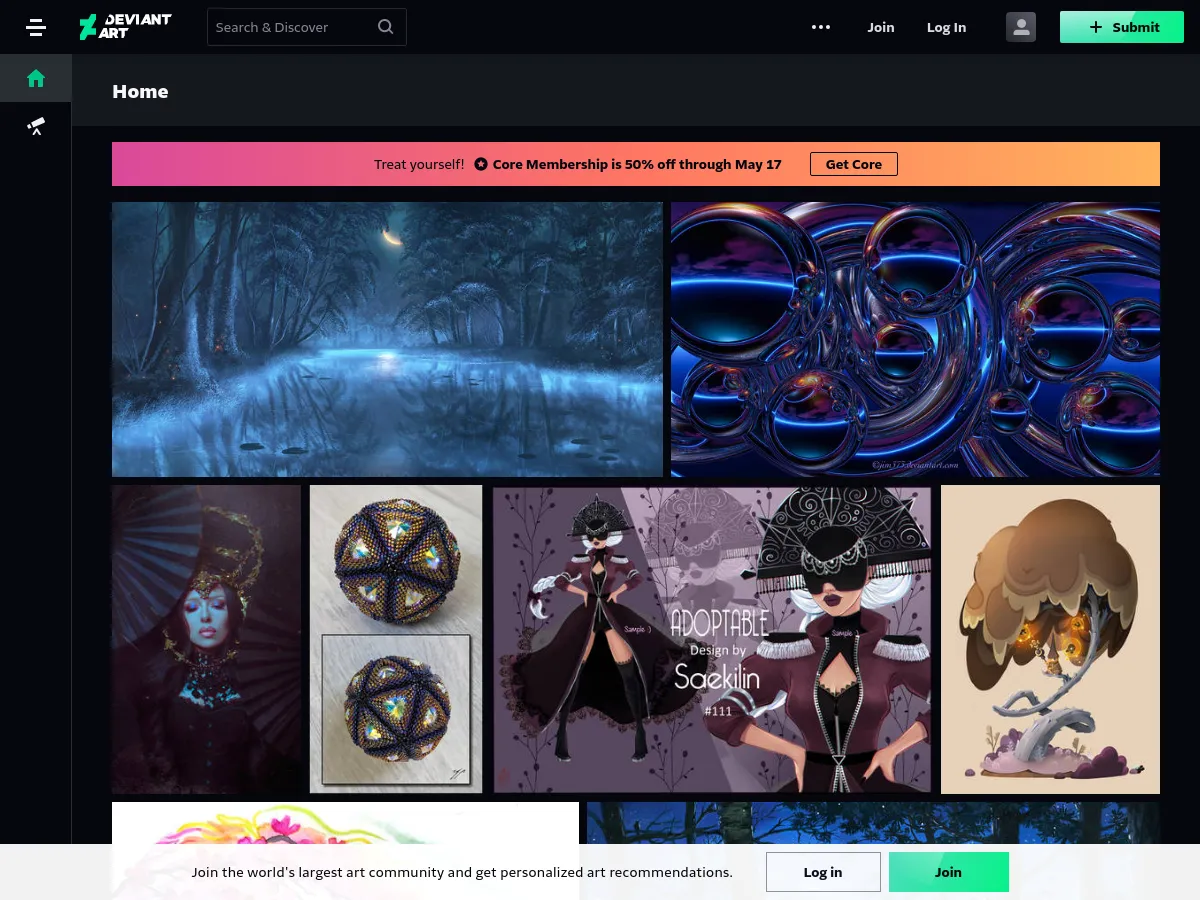This screenshot has width=1200, height=900.
Task: Open the Saekilin adoptable design artwork
Action: point(712,639)
